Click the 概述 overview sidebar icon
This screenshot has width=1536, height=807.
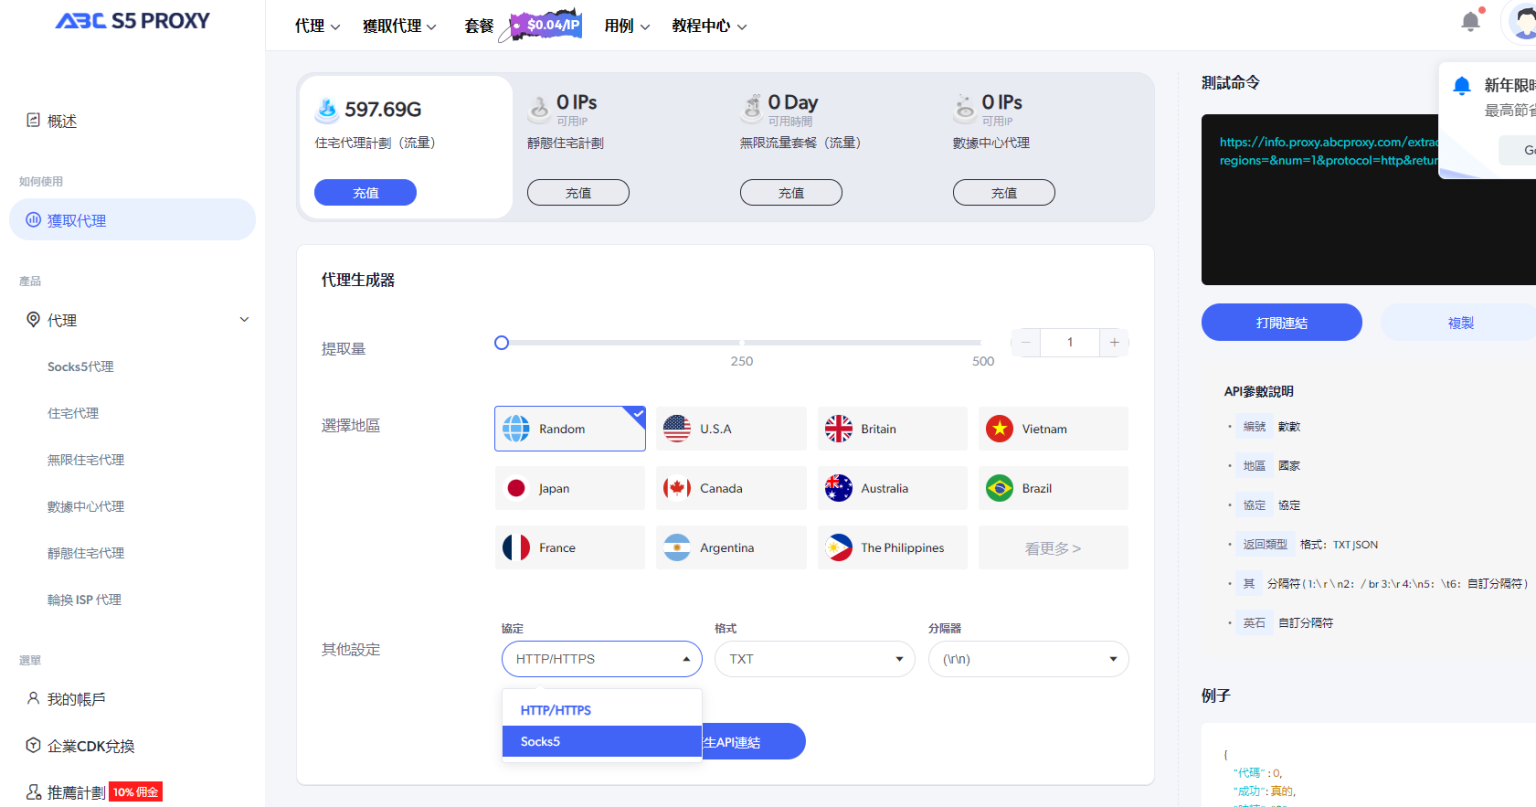tap(31, 120)
